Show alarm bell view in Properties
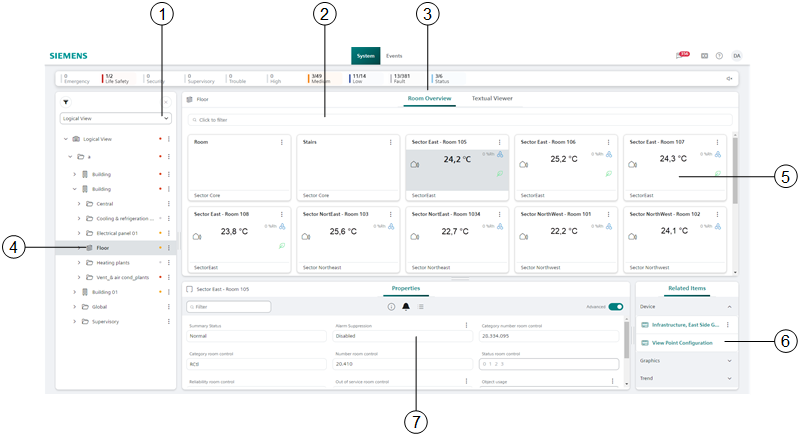 406,307
